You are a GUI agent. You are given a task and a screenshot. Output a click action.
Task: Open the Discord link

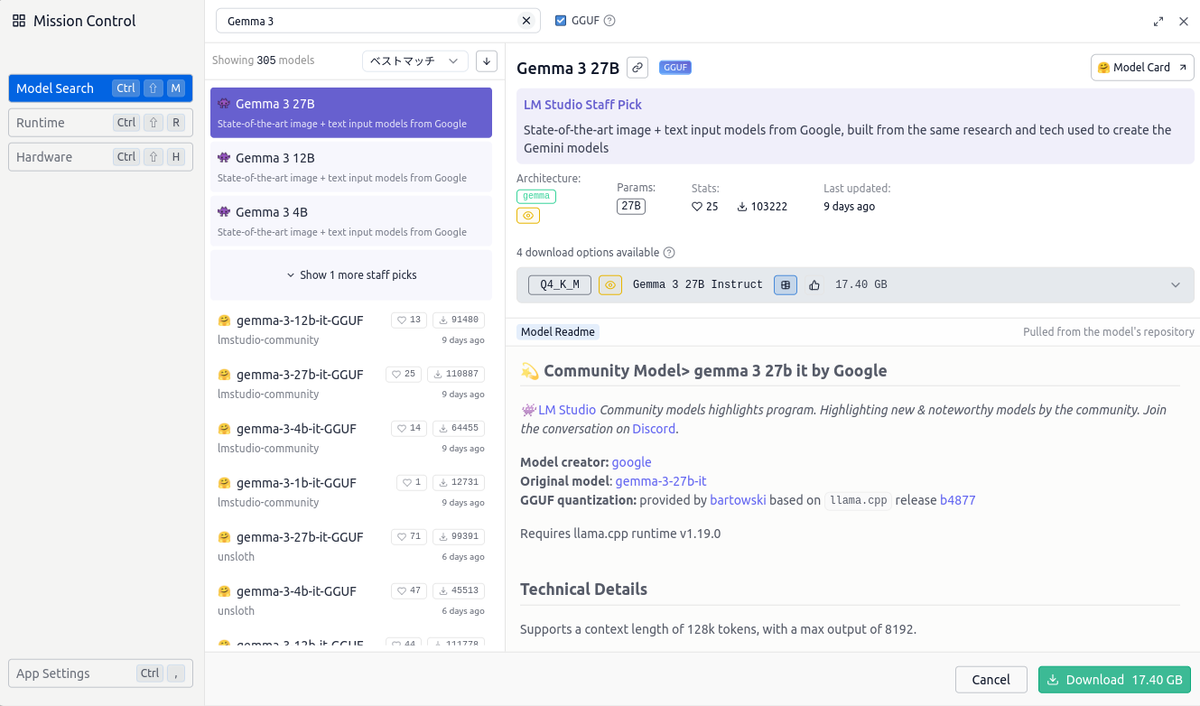654,428
